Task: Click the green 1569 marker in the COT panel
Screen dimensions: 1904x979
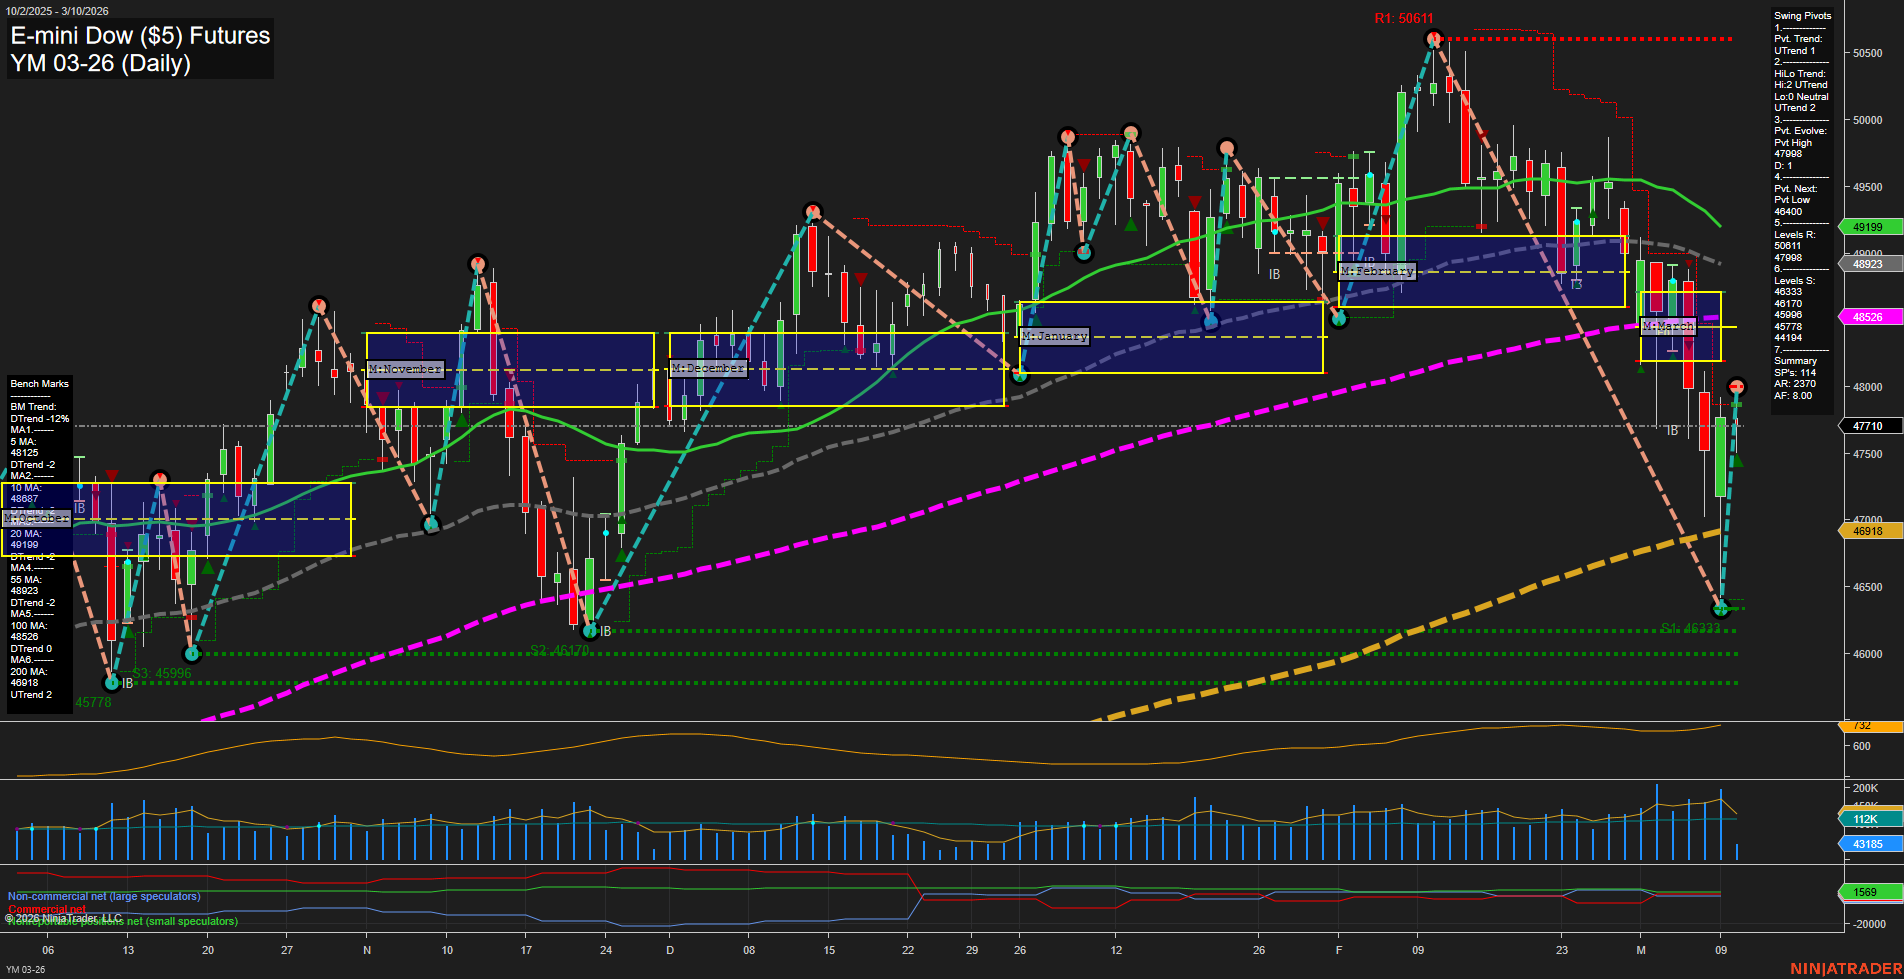Action: (1864, 890)
